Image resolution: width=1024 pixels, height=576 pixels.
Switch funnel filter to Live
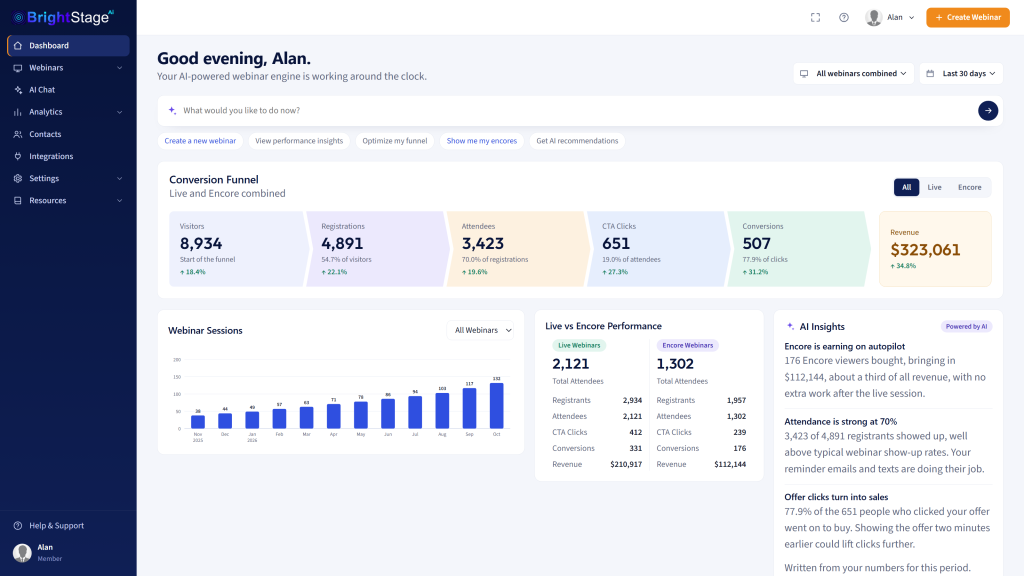(x=935, y=187)
